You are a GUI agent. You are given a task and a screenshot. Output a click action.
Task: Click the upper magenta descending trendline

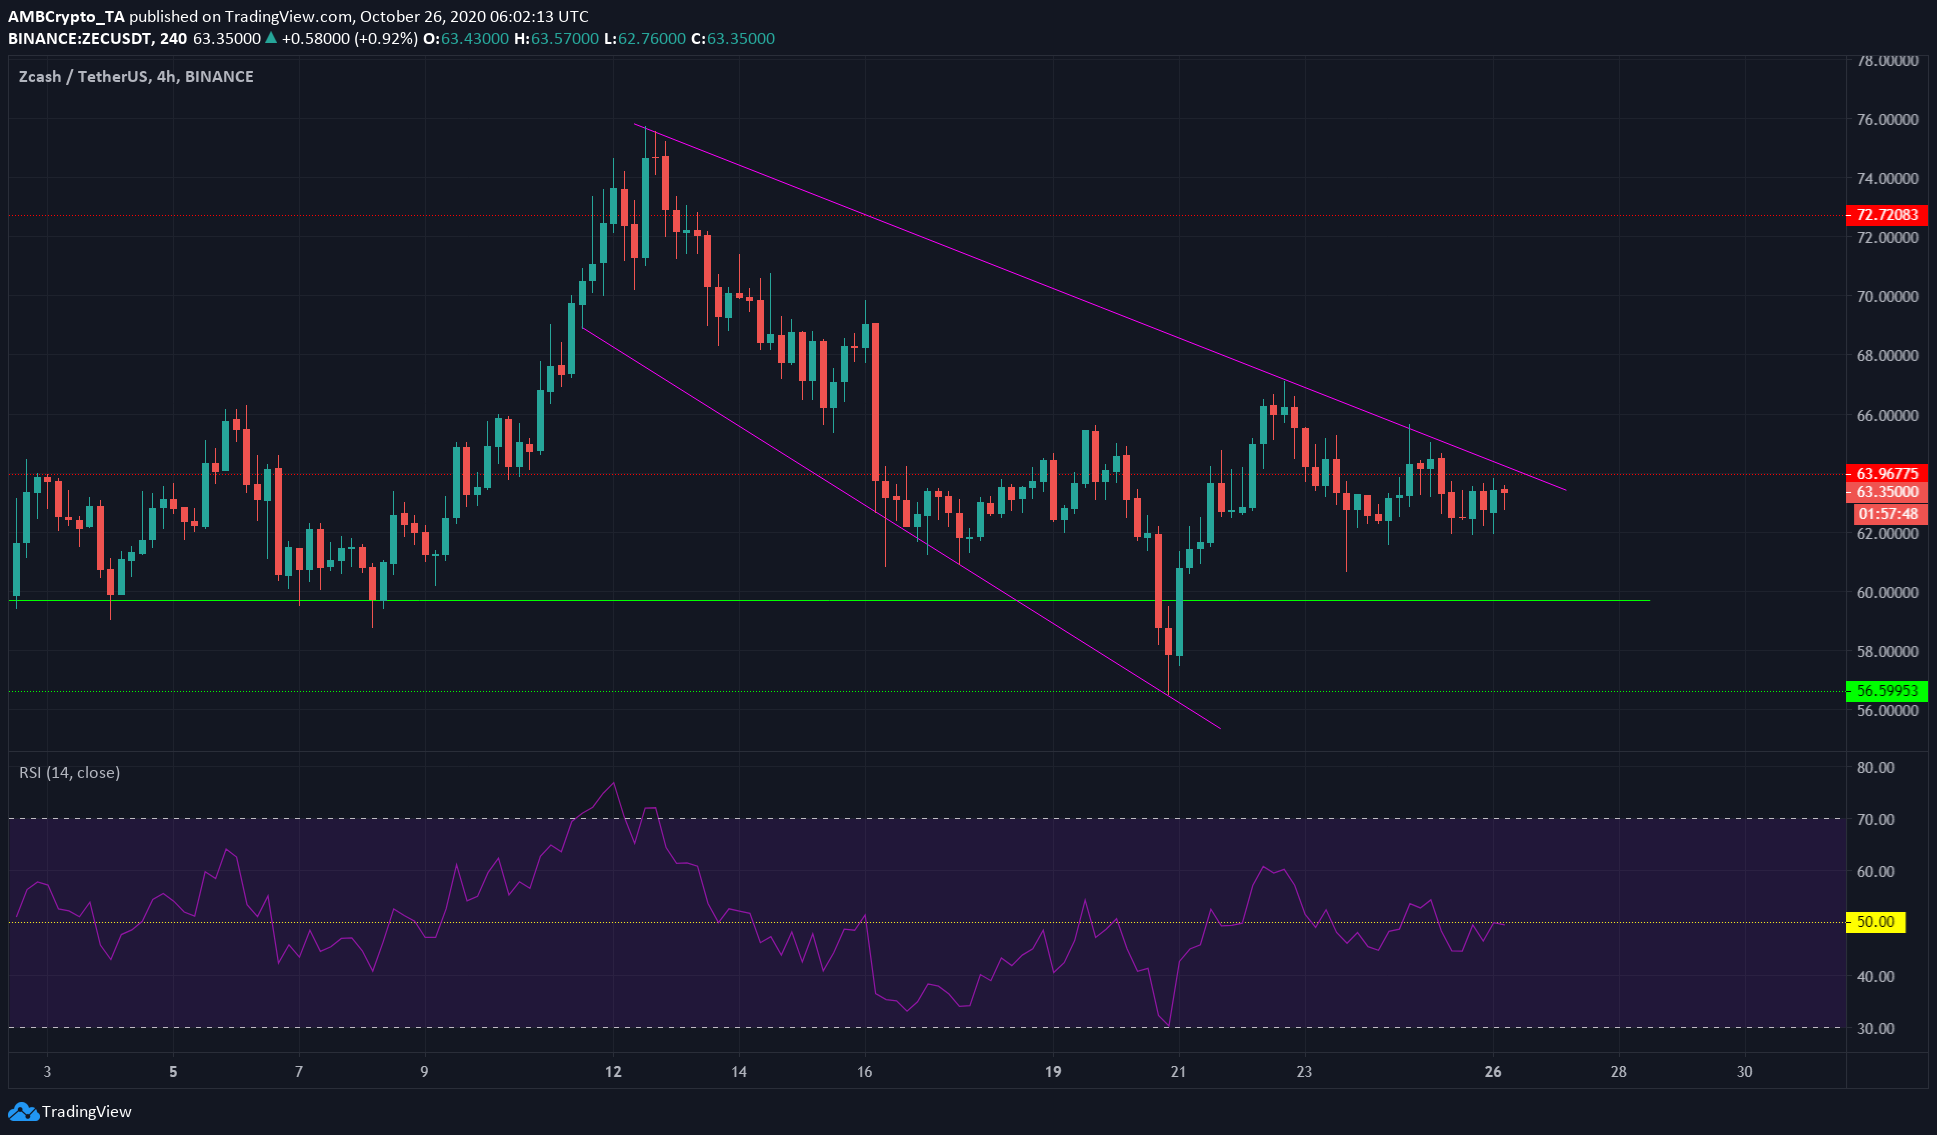tap(1100, 308)
